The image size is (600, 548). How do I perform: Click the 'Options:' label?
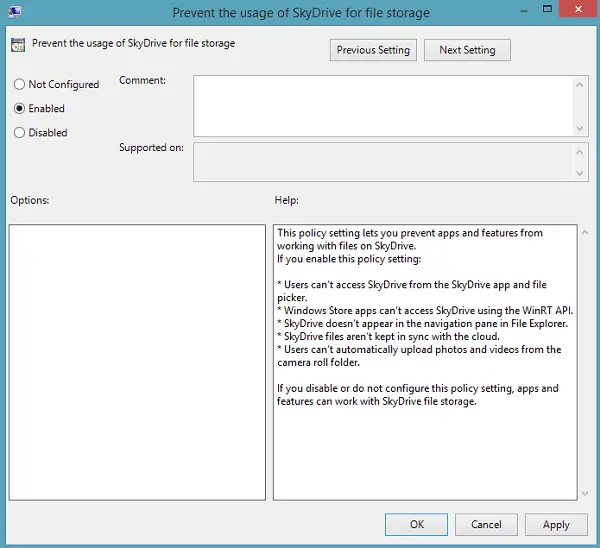point(29,200)
